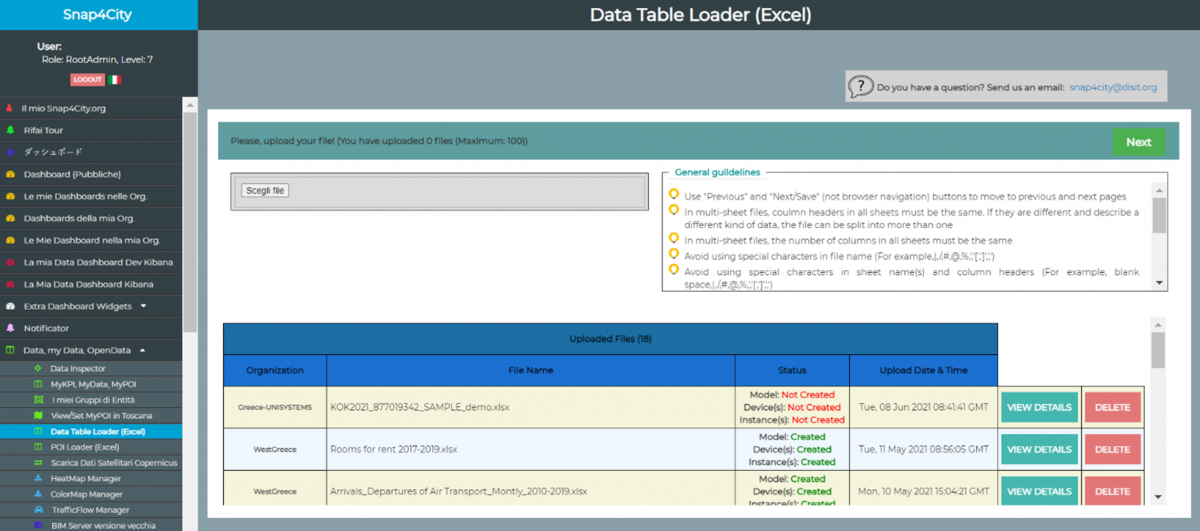Collapse the Data, my Data, OpenData section
This screenshot has height=531, width=1200.
tap(142, 350)
